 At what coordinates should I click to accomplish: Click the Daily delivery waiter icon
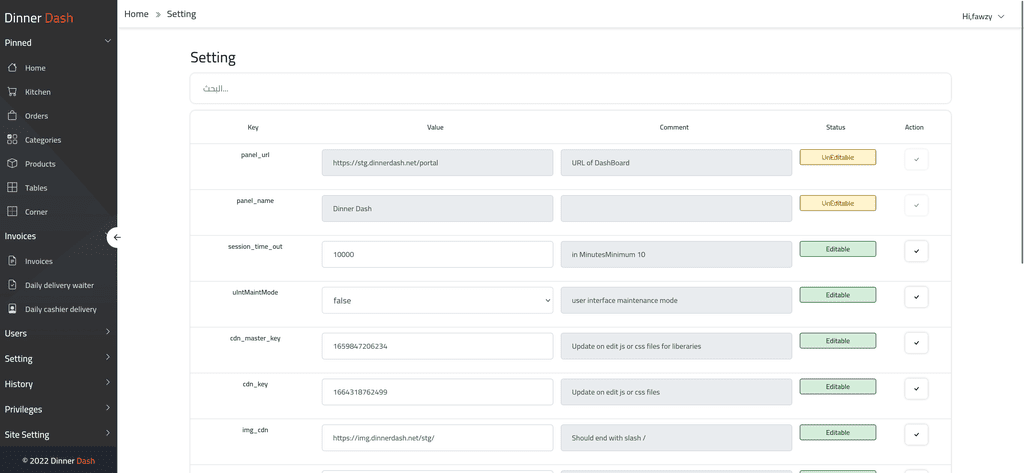tap(12, 285)
